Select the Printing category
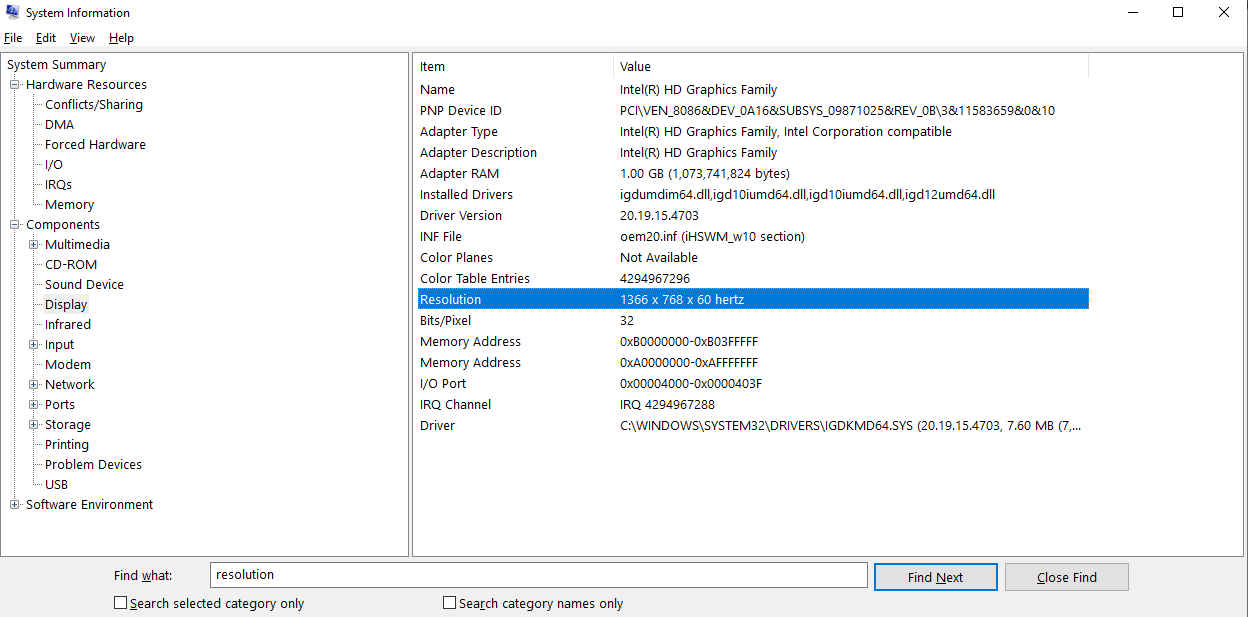Viewport: 1248px width, 617px height. coord(67,445)
